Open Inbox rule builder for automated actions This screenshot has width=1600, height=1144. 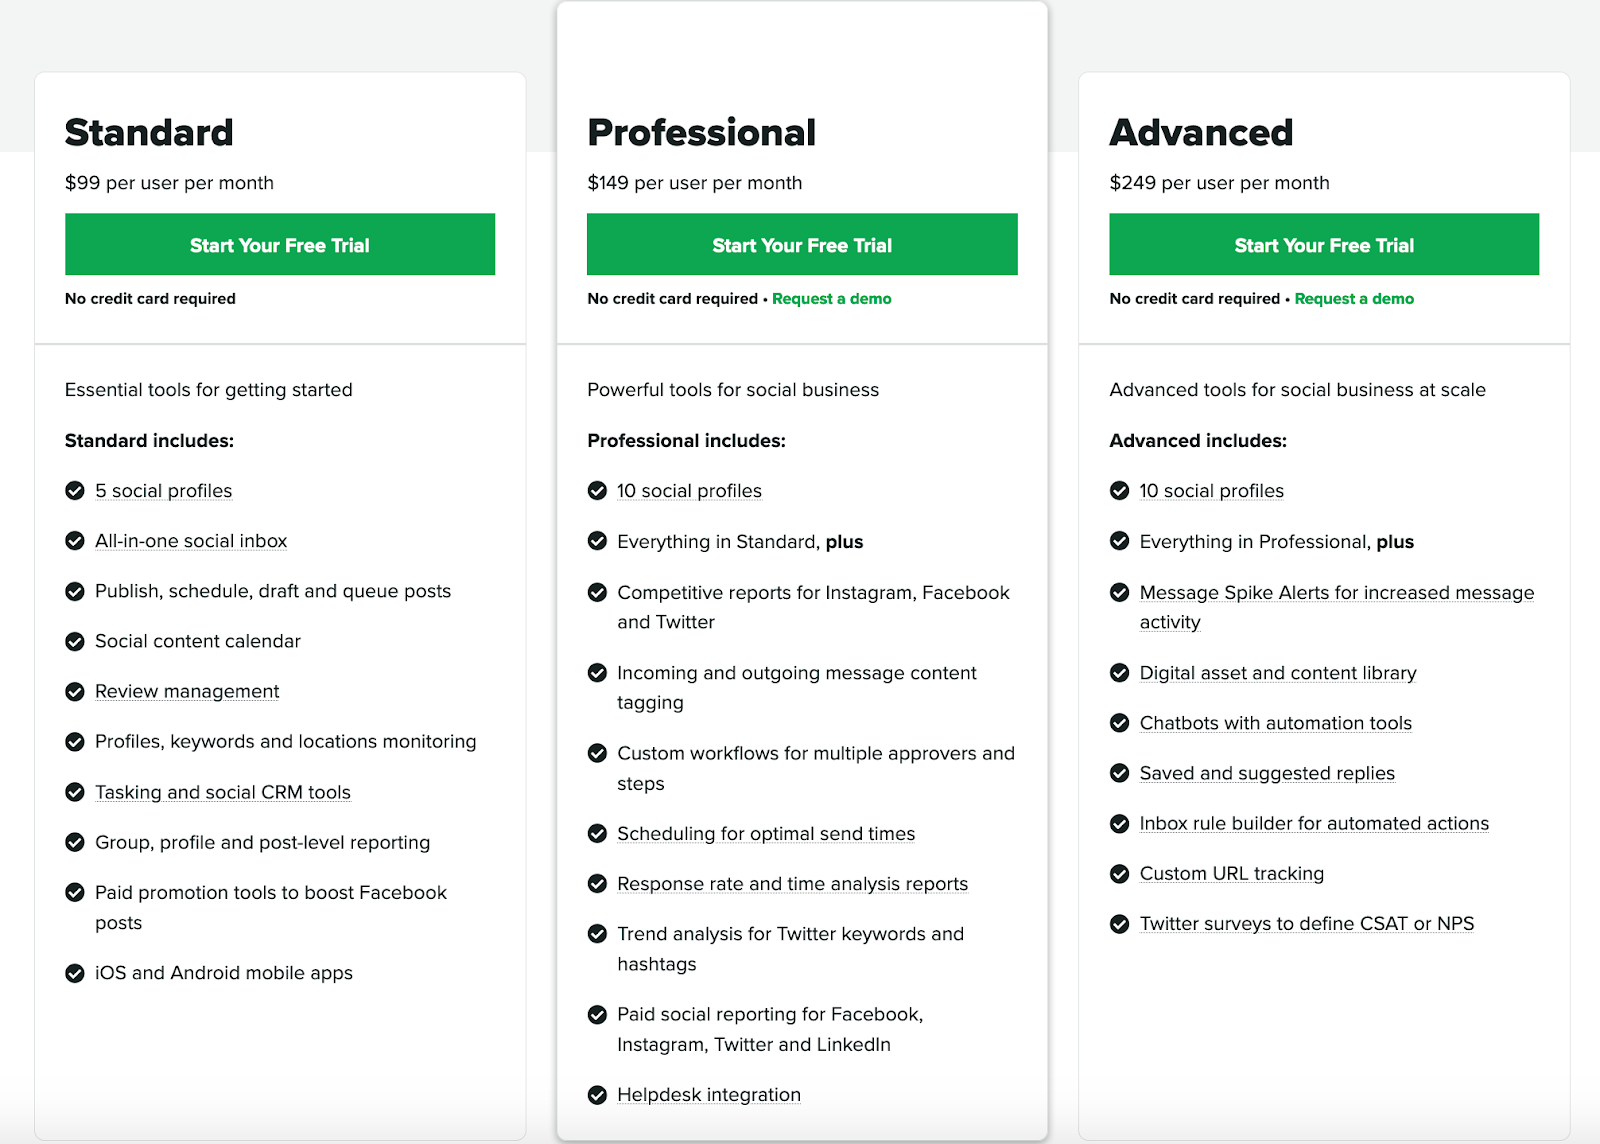click(x=1314, y=823)
